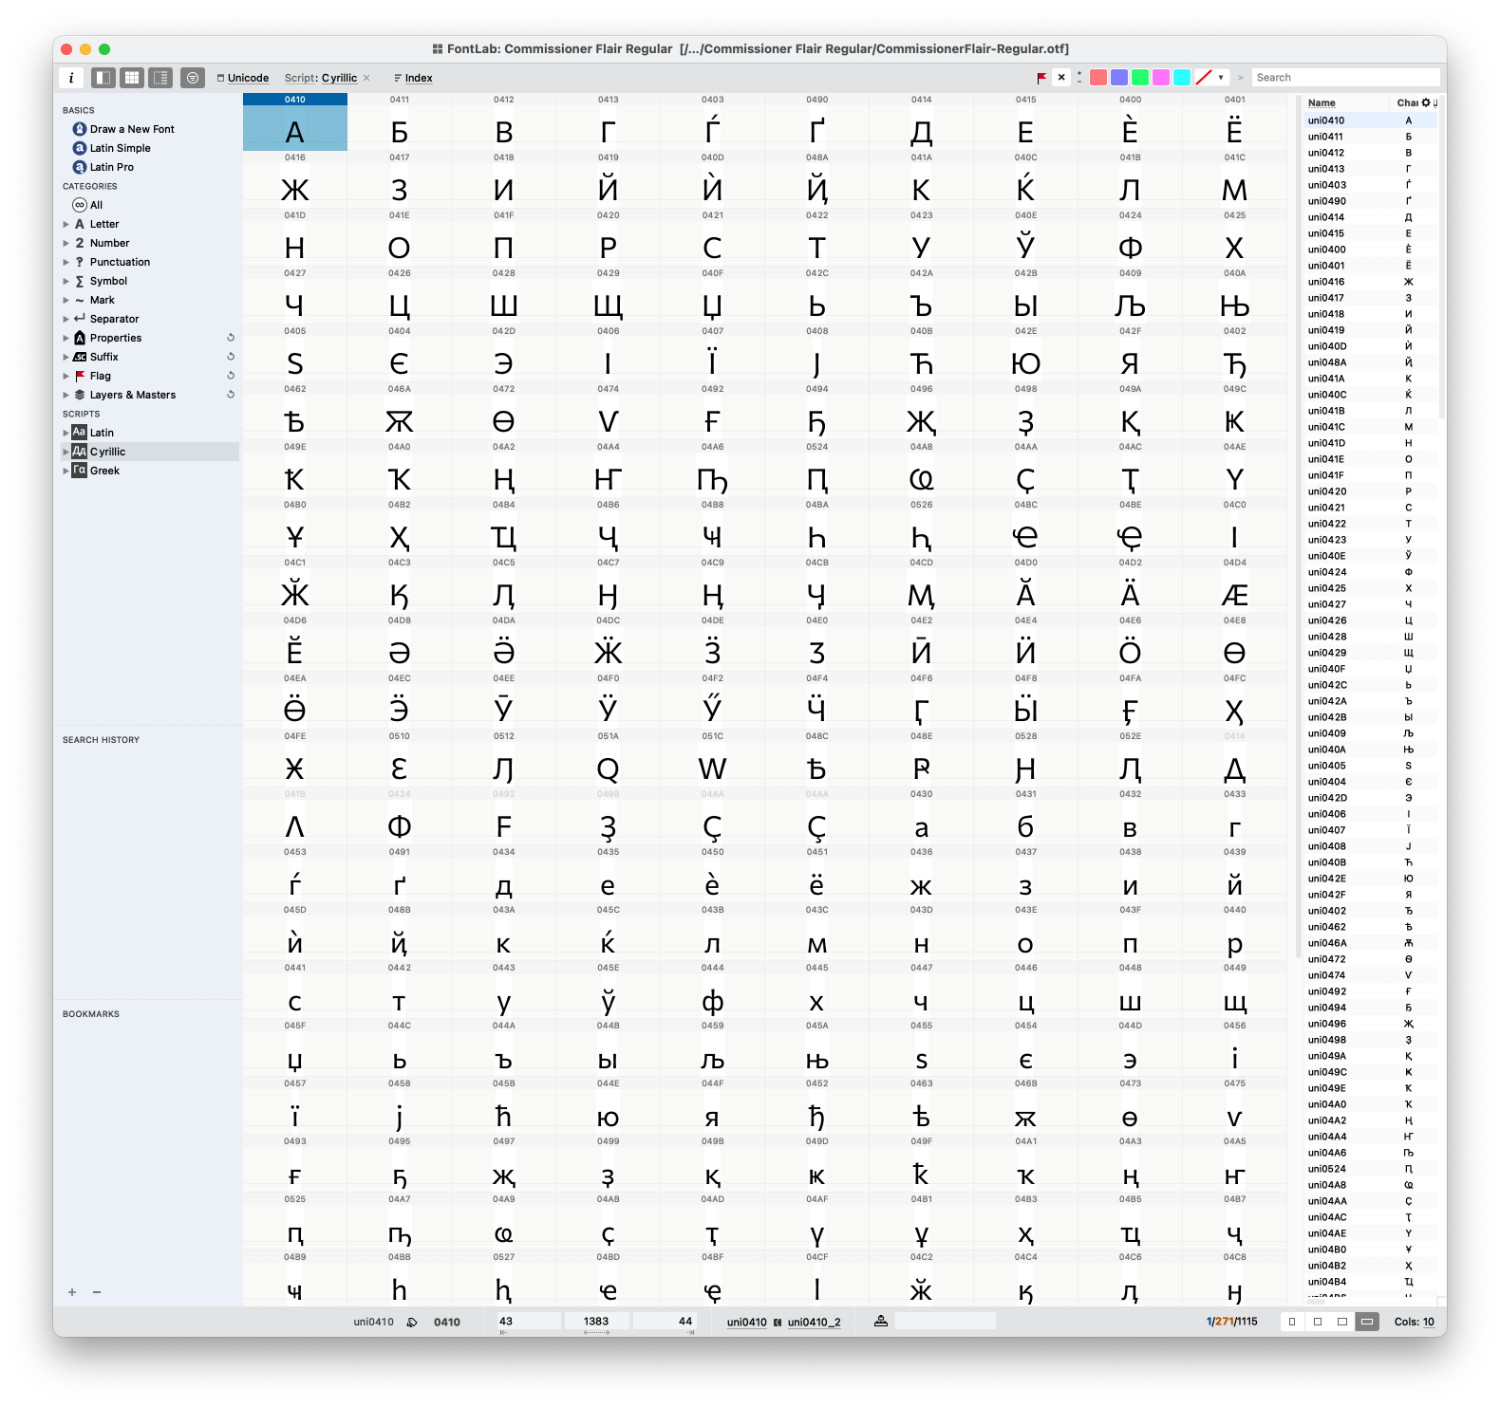Open the Index sort order dropdown
Viewport: 1500px width, 1407px height.
click(x=413, y=78)
